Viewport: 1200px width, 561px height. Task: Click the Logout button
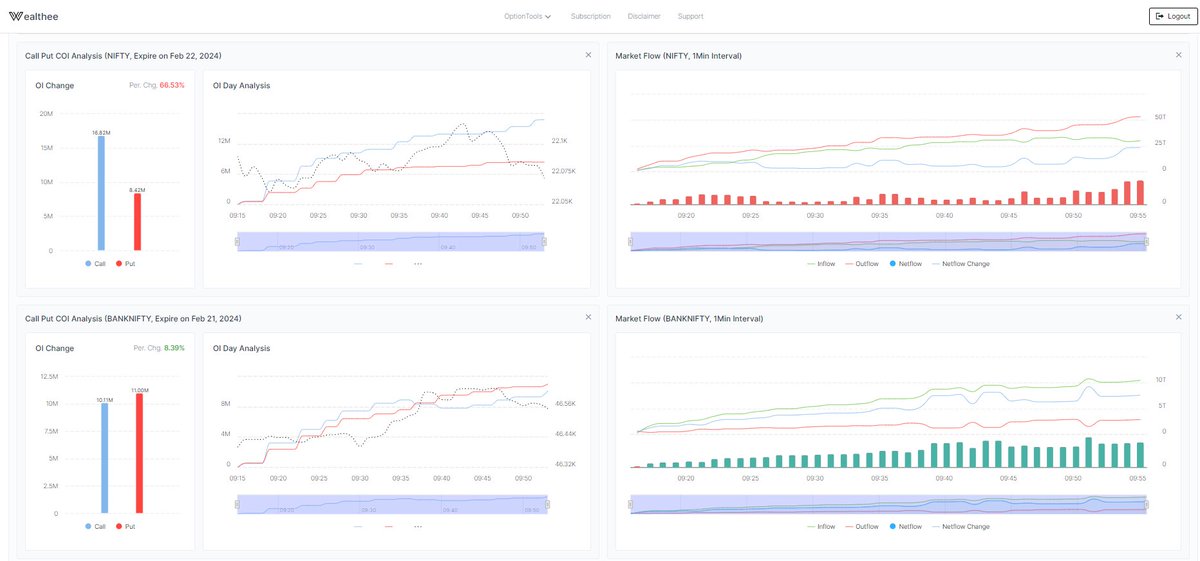[x=1171, y=16]
